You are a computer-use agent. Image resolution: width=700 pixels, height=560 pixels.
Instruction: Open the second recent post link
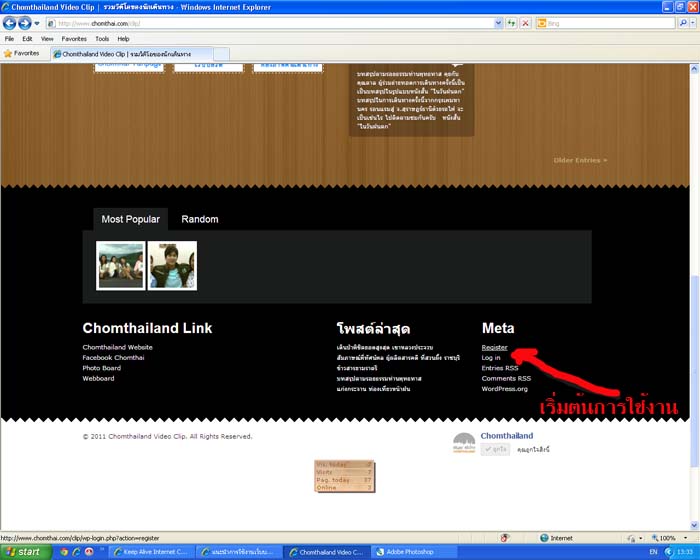(398, 358)
